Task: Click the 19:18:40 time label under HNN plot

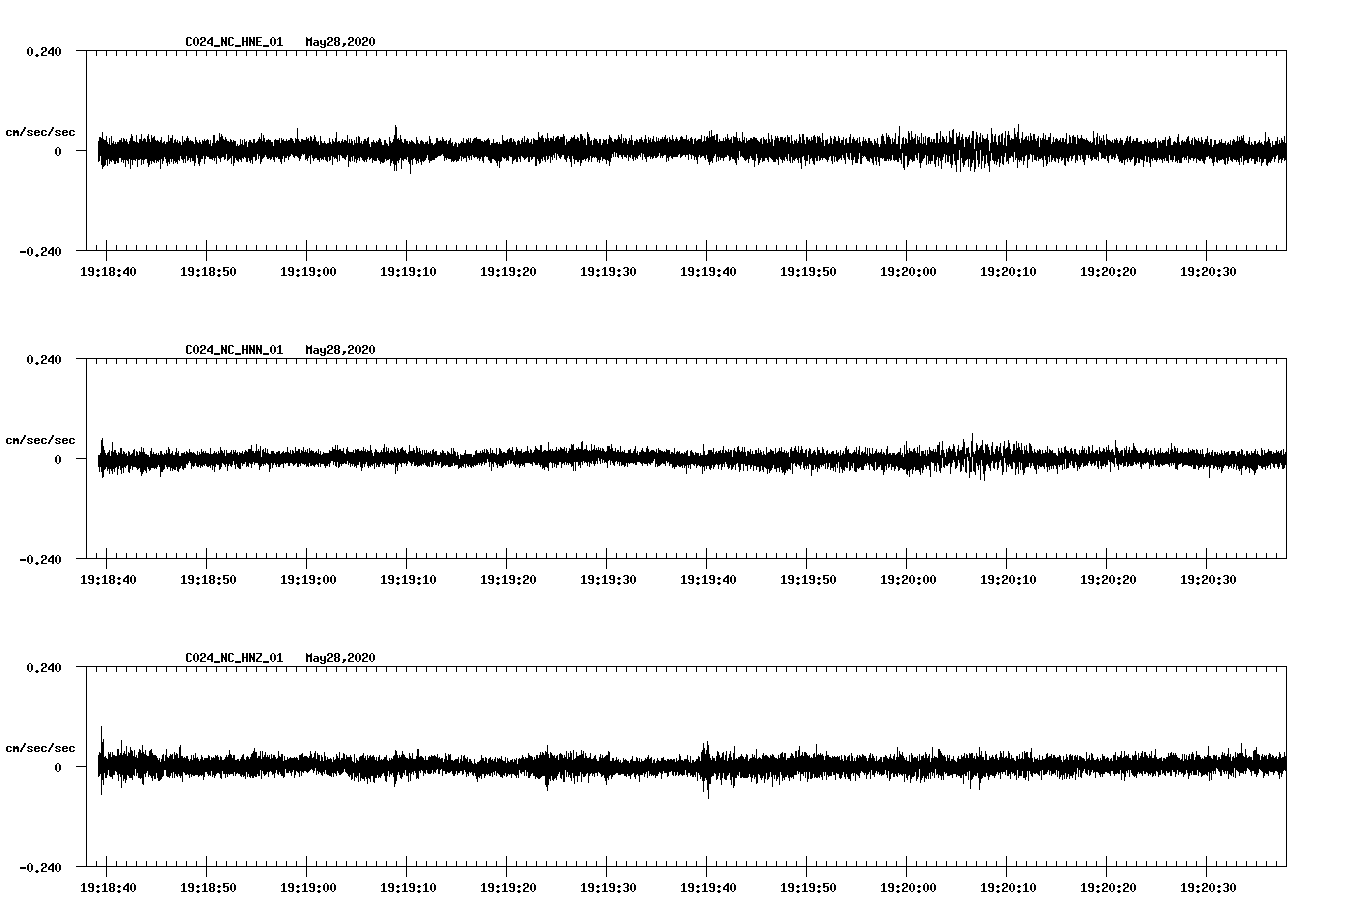Action: [x=108, y=579]
